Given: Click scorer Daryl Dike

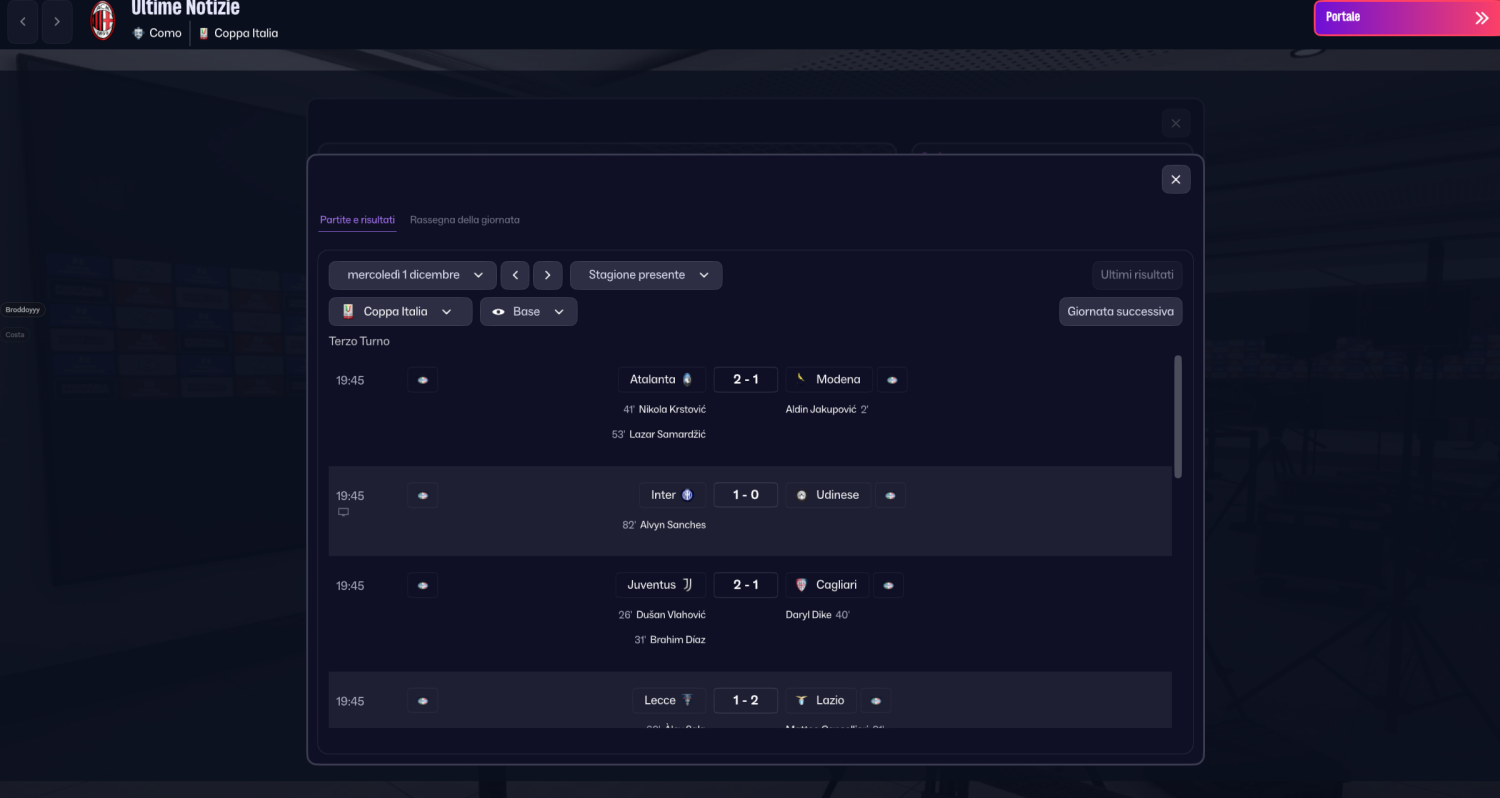Looking at the screenshot, I should 809,615.
